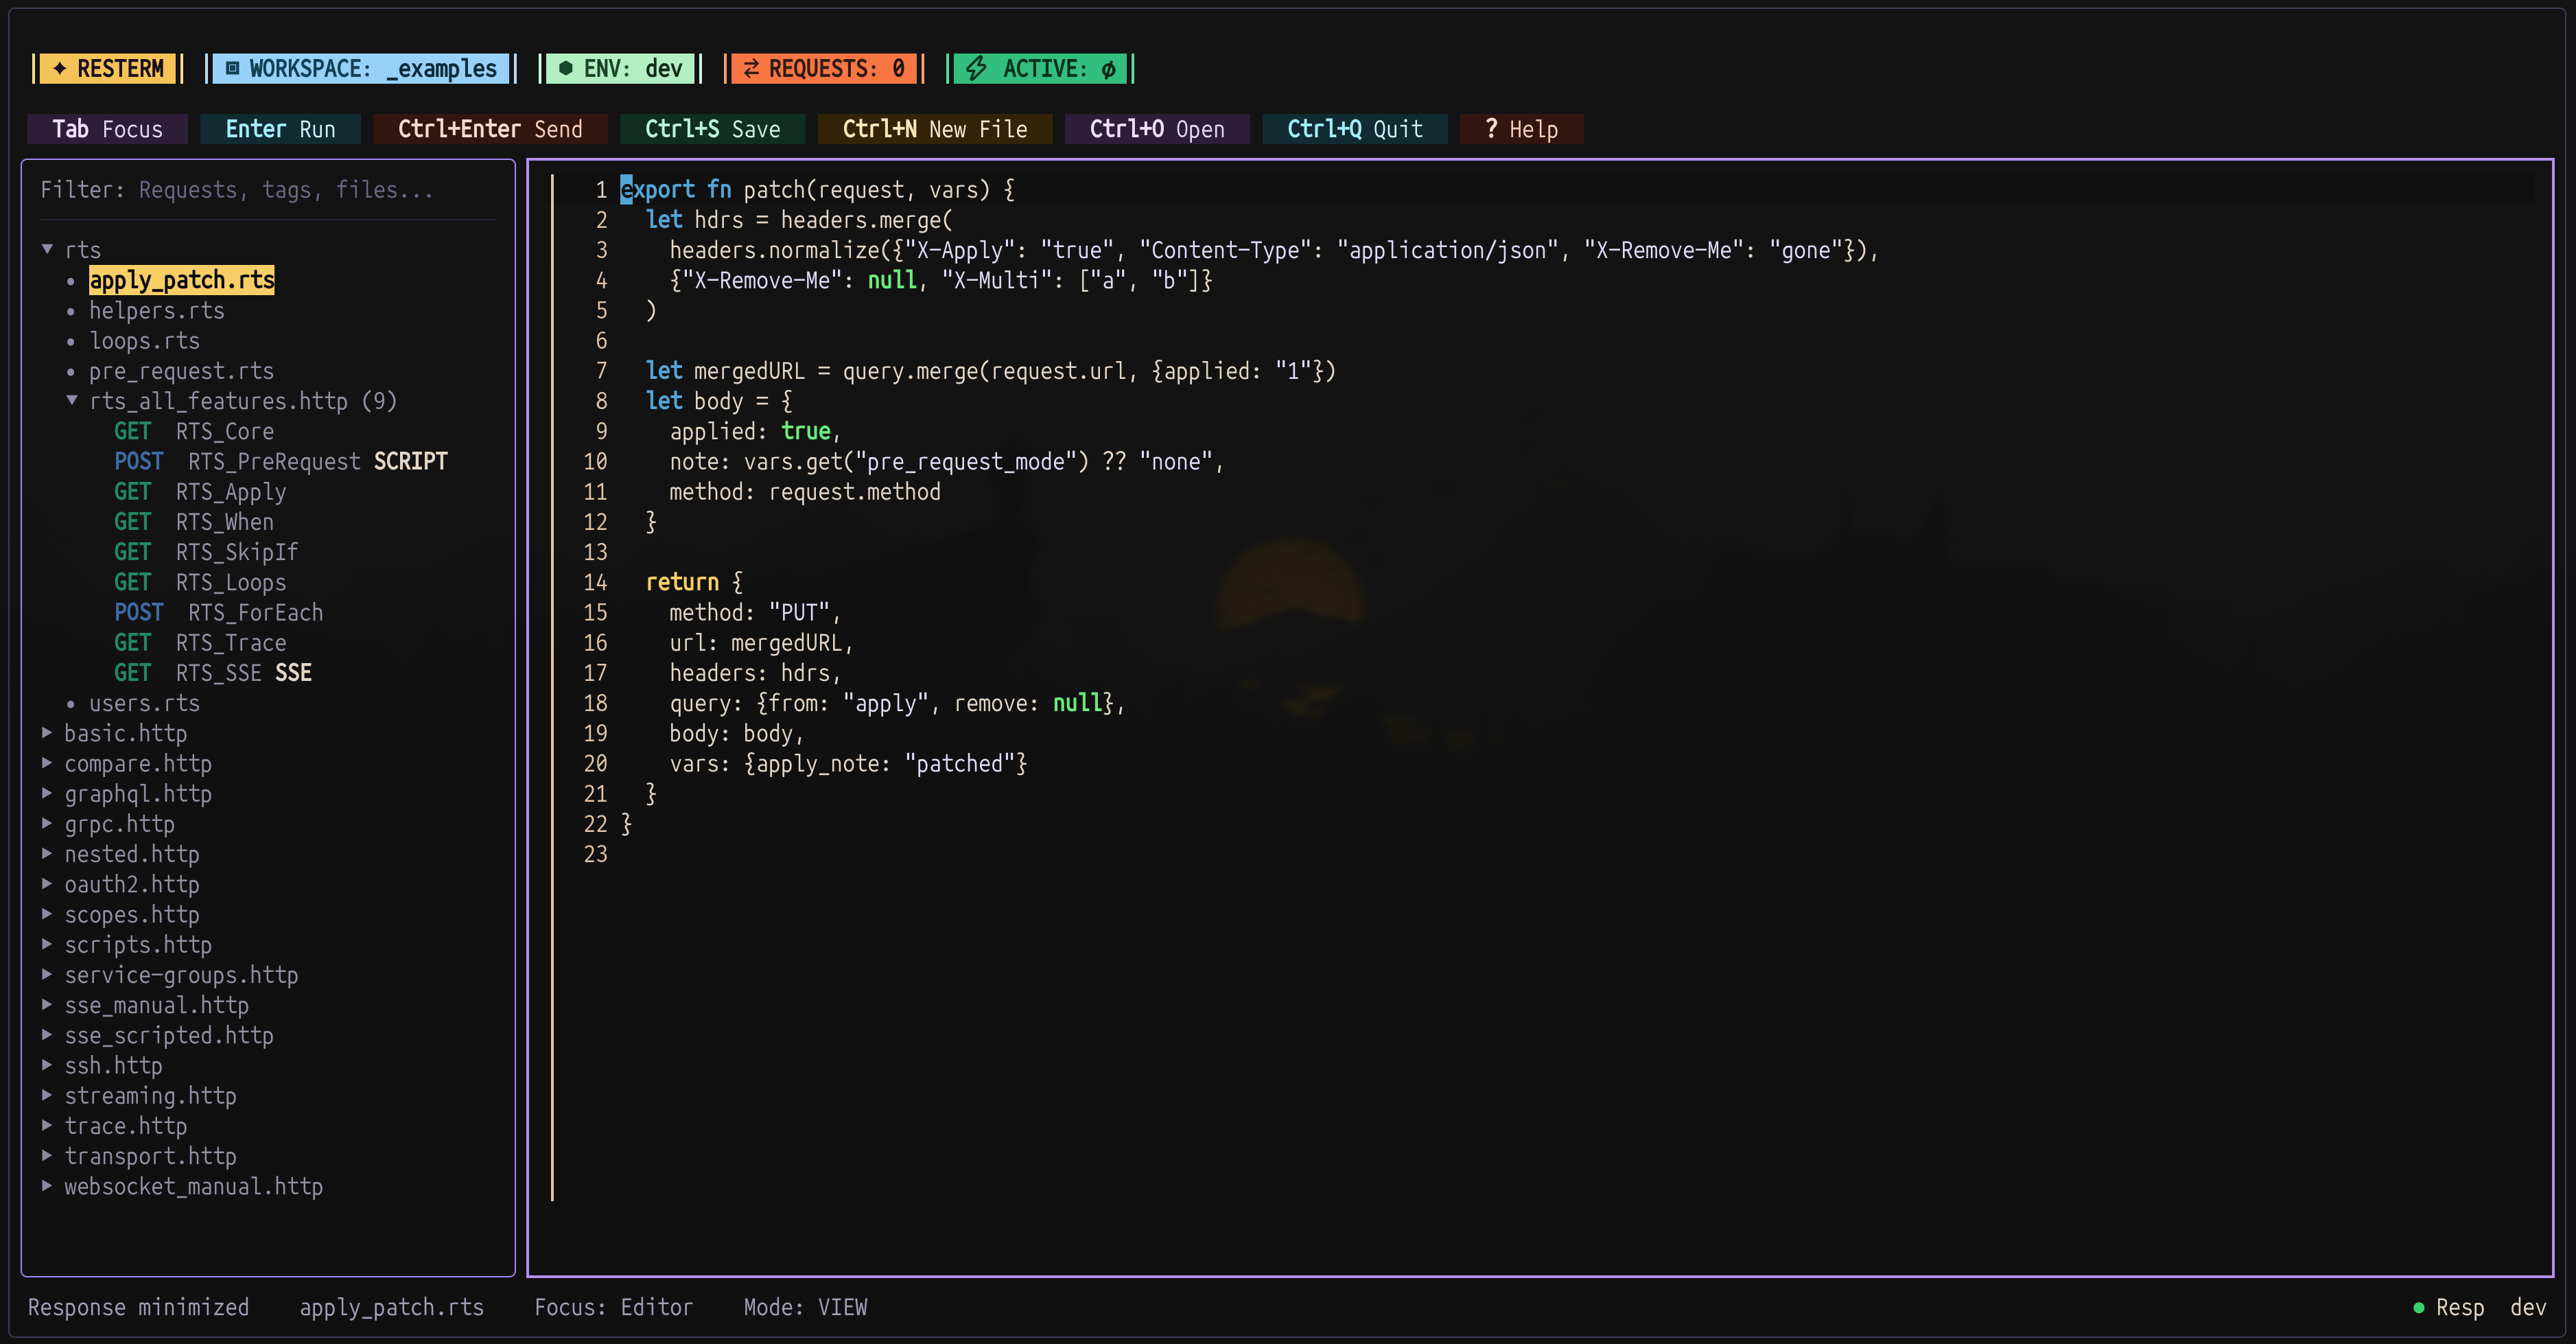Click the ENV dot icon
This screenshot has height=1344, width=2576.
[x=566, y=69]
